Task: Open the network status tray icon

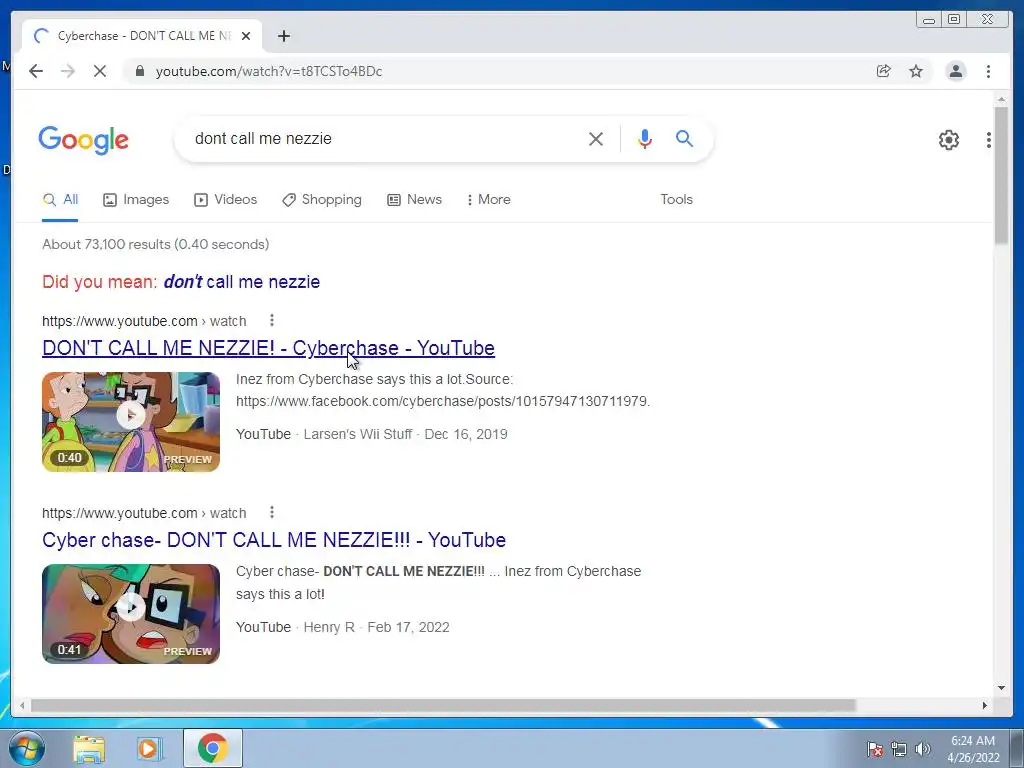Action: pyautogui.click(x=899, y=749)
